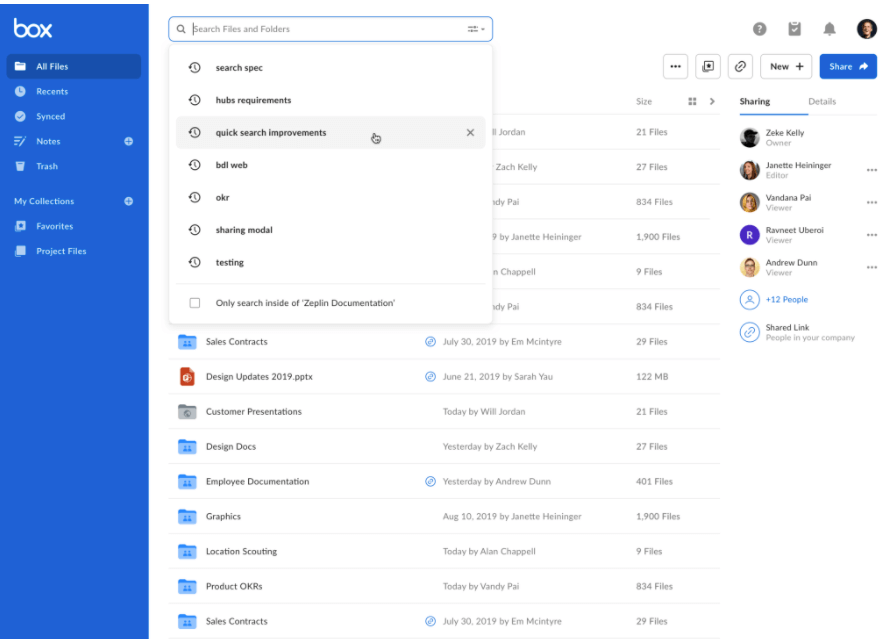Click the copy shared link icon button
The image size is (880, 639).
point(740,66)
